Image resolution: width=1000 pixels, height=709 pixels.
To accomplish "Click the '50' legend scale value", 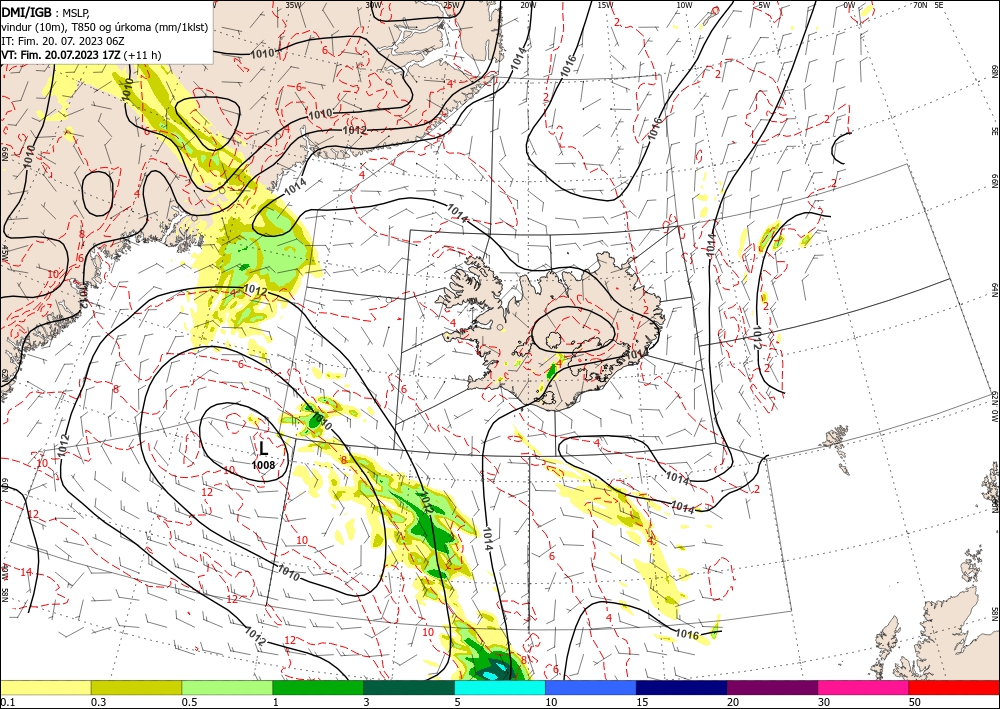I will click(x=915, y=702).
